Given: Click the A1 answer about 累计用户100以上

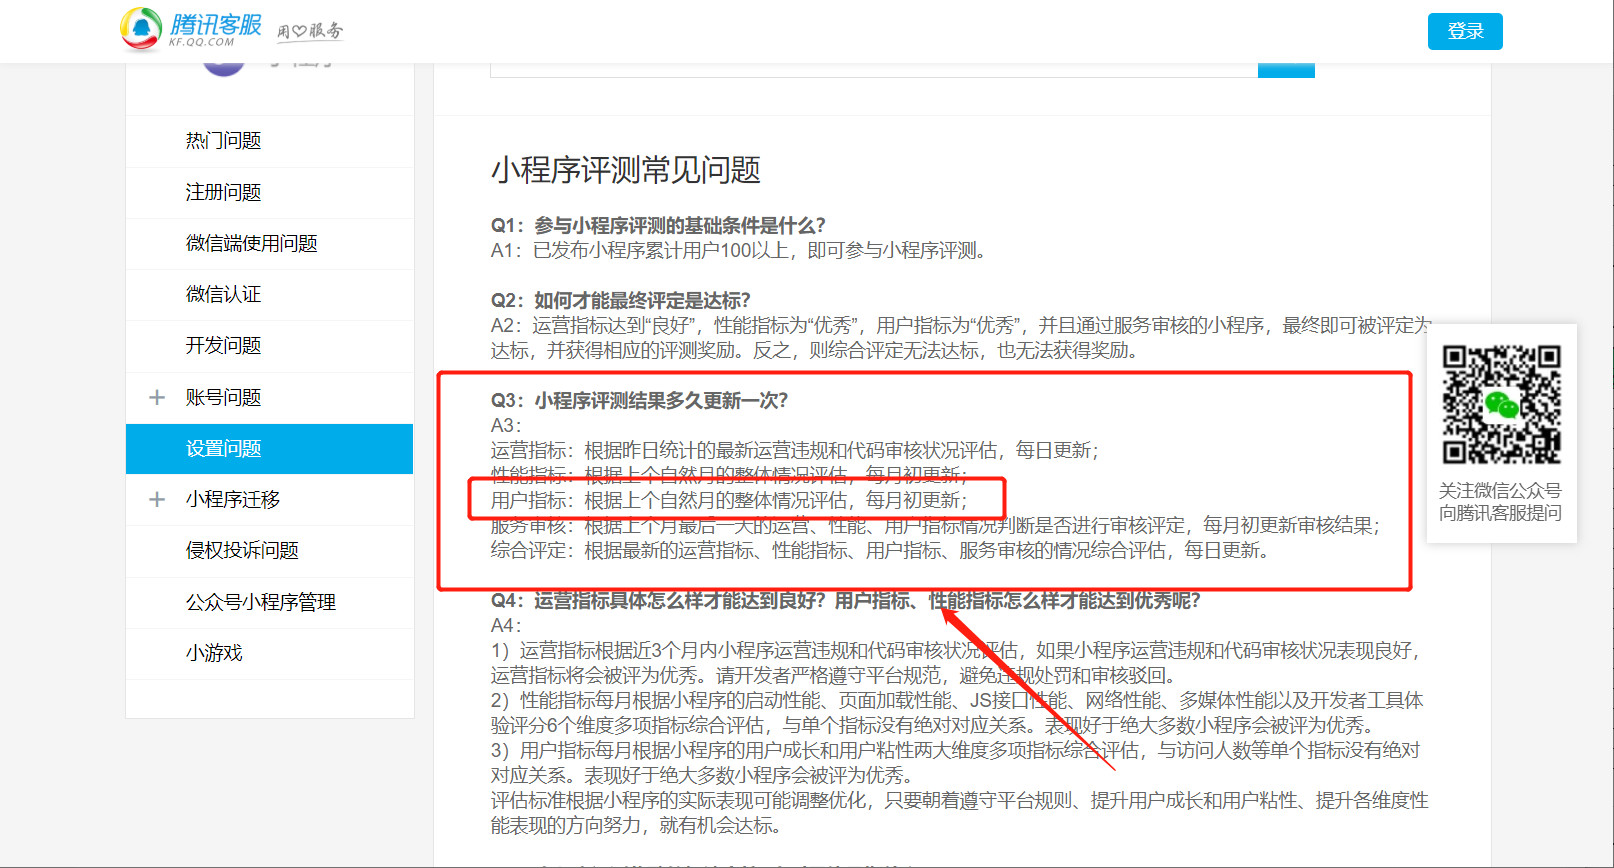Looking at the screenshot, I should pos(738,251).
